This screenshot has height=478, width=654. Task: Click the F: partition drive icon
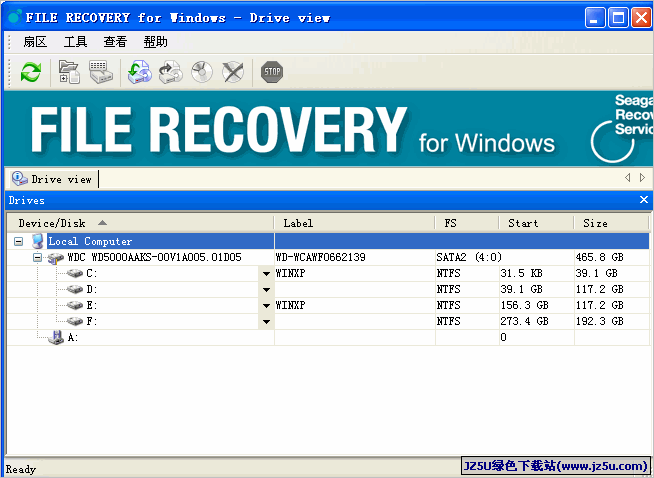pos(75,321)
